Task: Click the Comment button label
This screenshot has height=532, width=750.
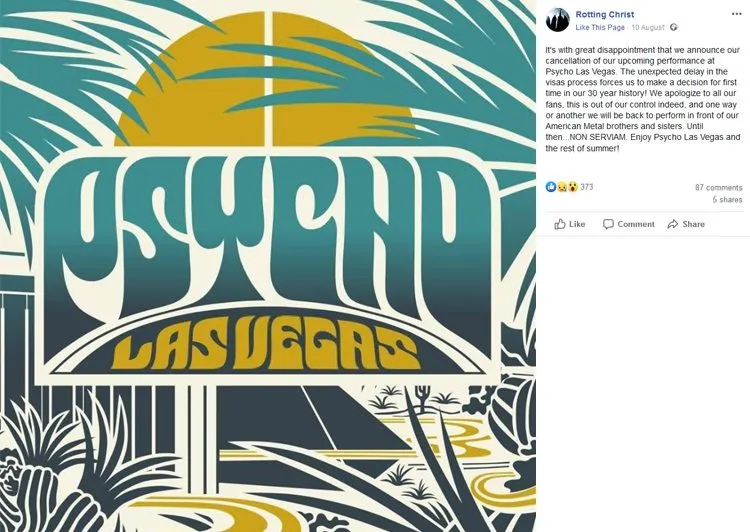Action: click(636, 224)
